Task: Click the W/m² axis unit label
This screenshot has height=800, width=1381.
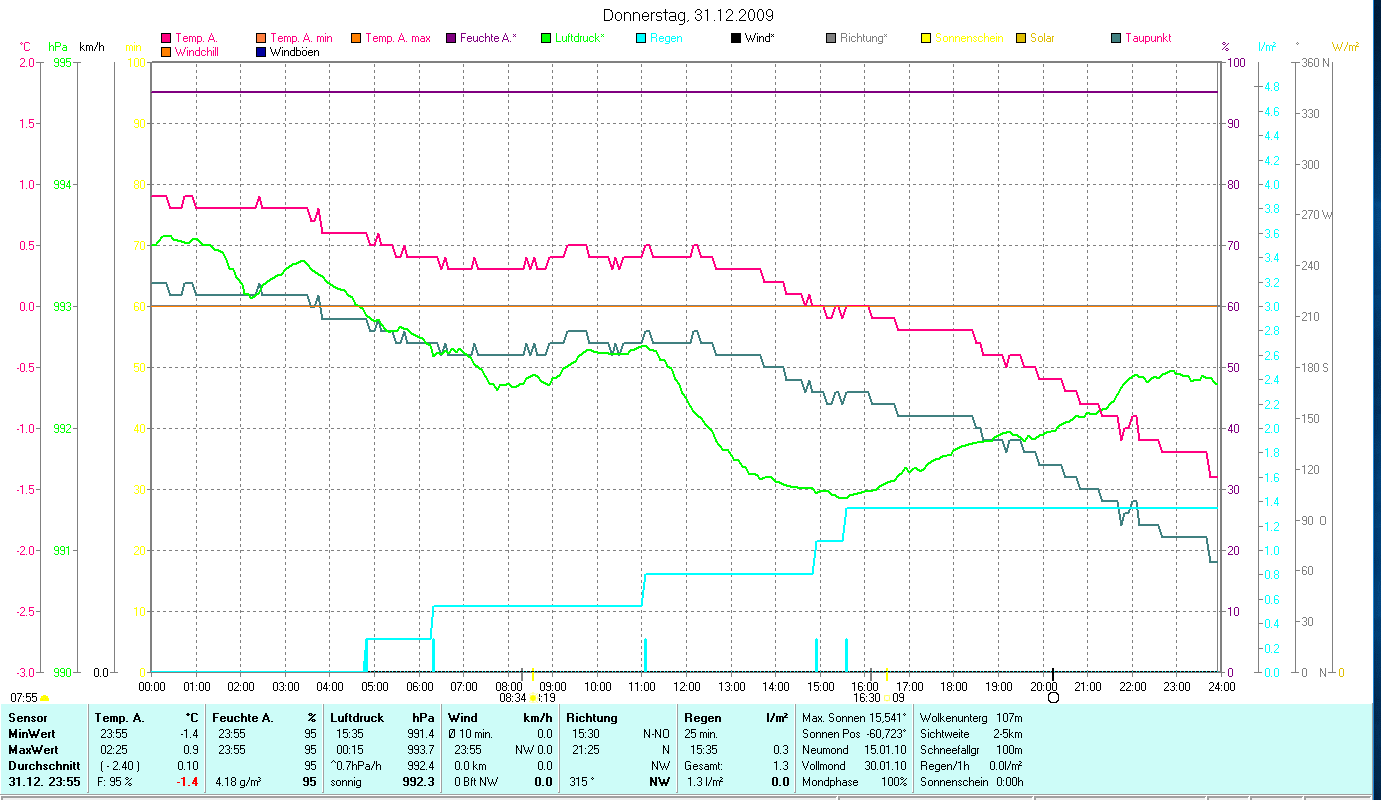Action: click(1346, 47)
